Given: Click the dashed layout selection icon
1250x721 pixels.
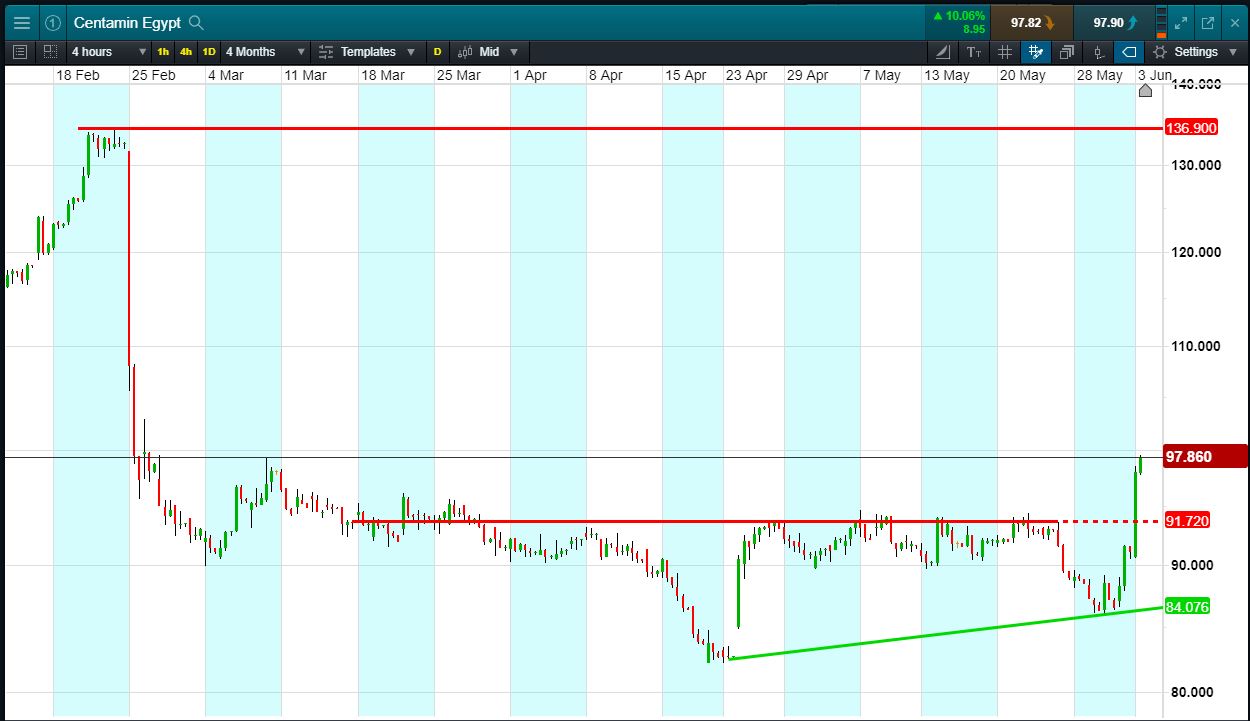Looking at the screenshot, I should pyautogui.click(x=49, y=51).
